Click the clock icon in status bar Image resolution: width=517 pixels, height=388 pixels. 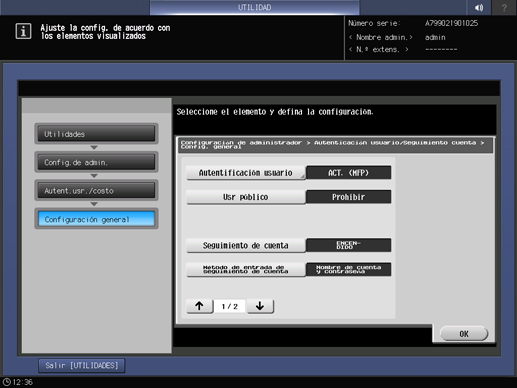(x=7, y=382)
